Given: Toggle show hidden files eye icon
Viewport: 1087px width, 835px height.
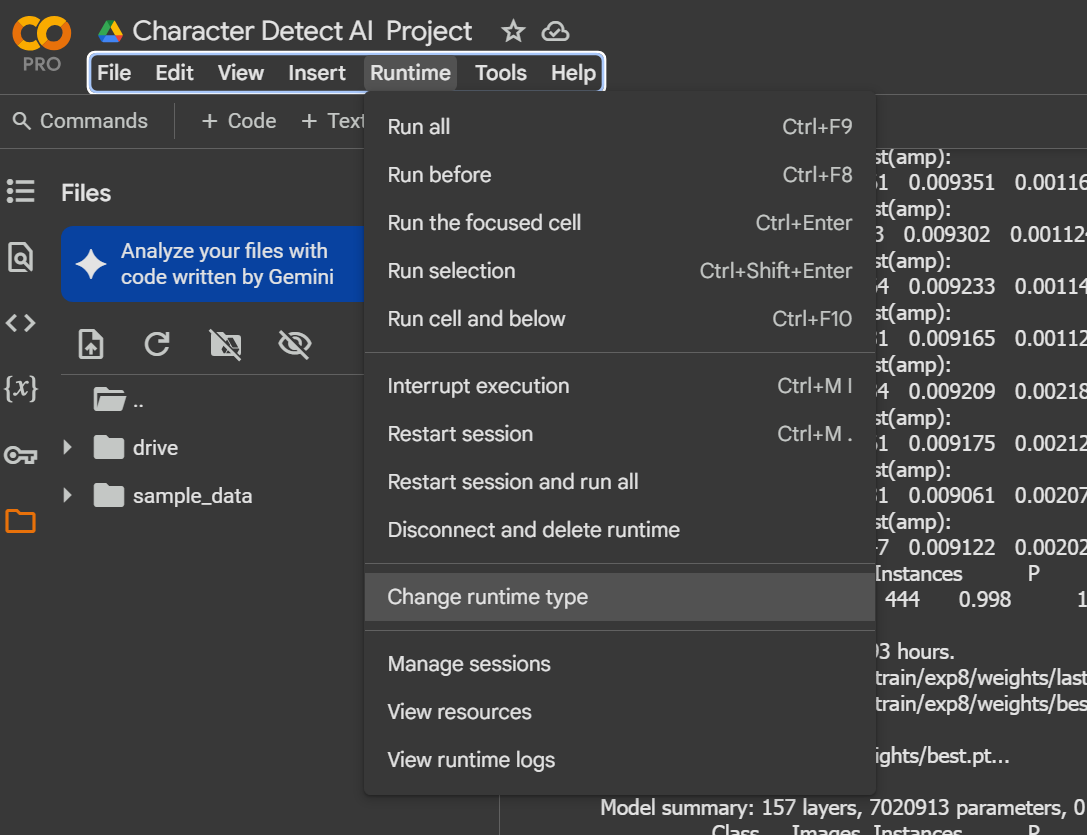Looking at the screenshot, I should point(295,344).
